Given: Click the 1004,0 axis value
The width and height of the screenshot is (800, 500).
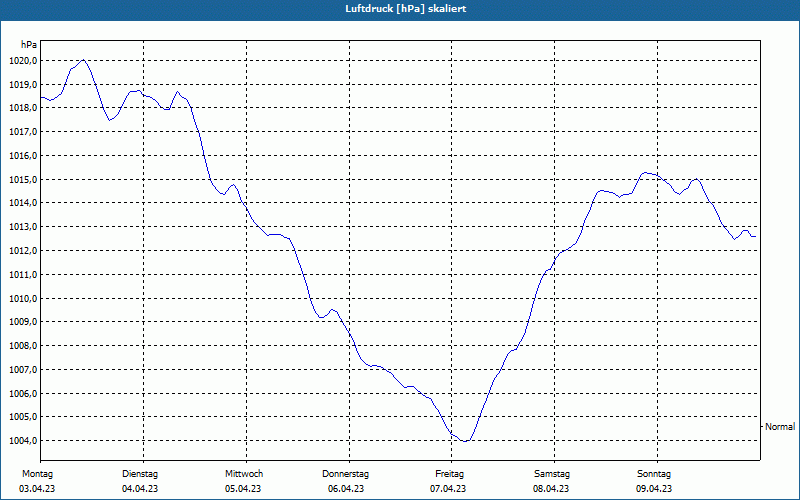Looking at the screenshot, I should 23,441.
